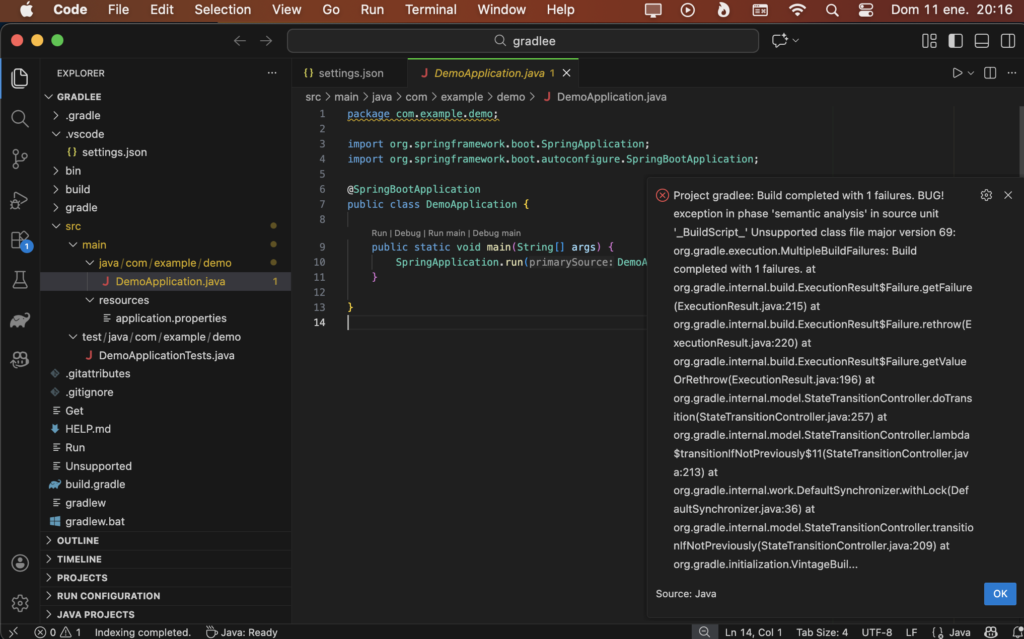Image resolution: width=1024 pixels, height=639 pixels.
Task: Open the Run Java dropdown arrow
Action: pyautogui.click(x=970, y=73)
